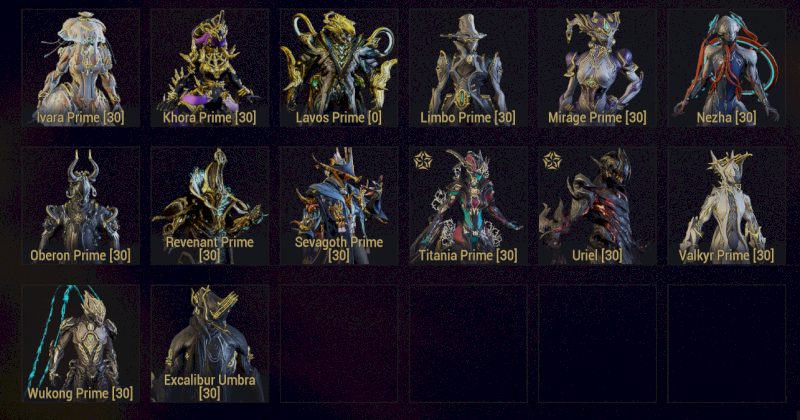The image size is (800, 420).
Task: Pick Valkyr Prime from the grid
Action: tap(727, 206)
